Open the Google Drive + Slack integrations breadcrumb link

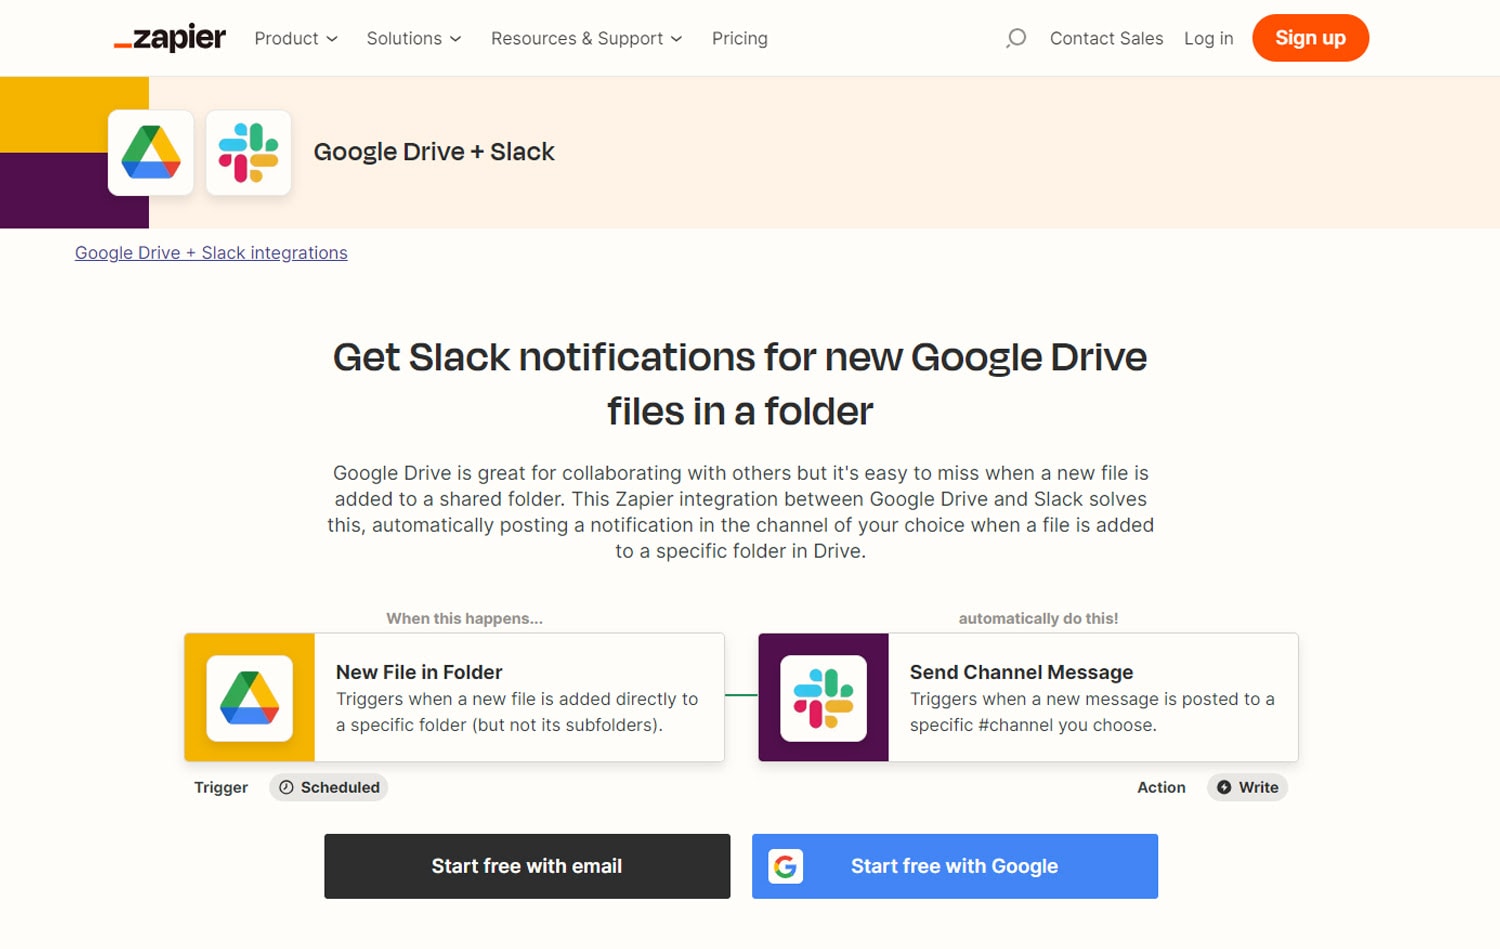pos(210,253)
